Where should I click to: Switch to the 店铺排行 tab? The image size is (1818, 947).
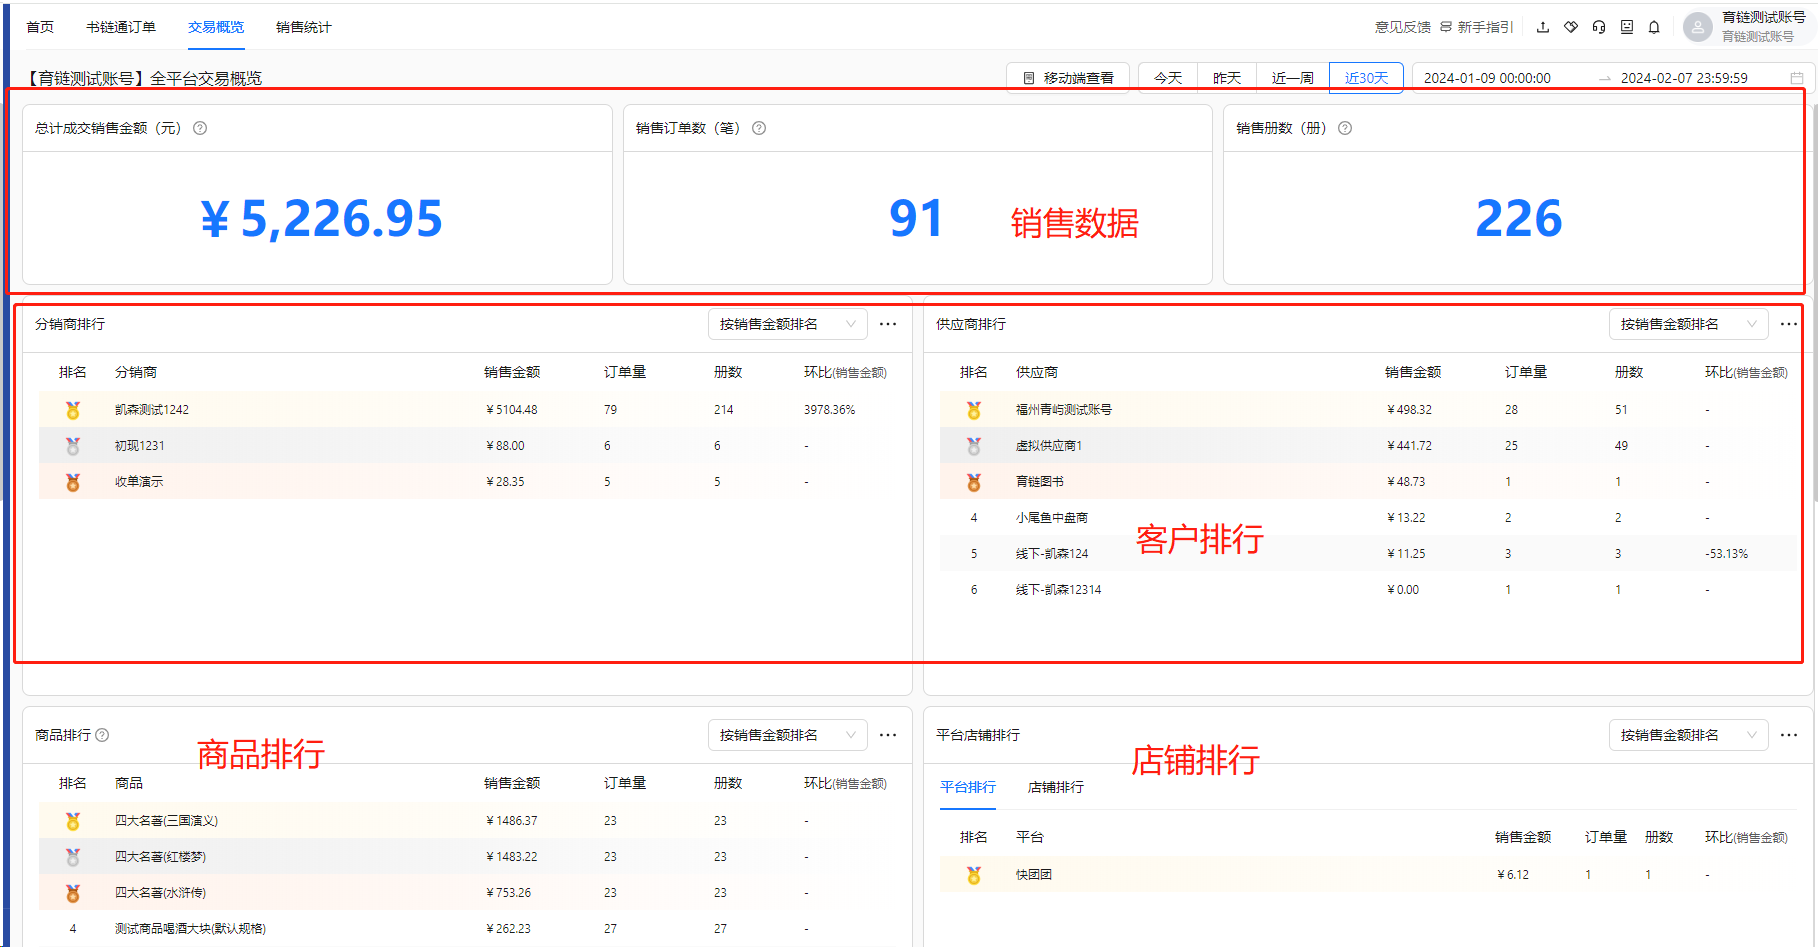point(1056,787)
